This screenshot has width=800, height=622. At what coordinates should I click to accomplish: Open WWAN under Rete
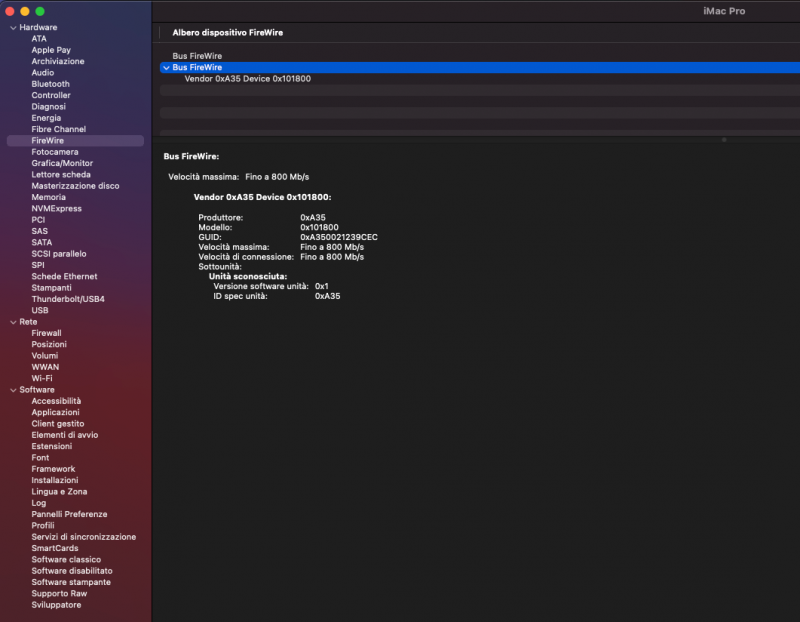(x=45, y=367)
